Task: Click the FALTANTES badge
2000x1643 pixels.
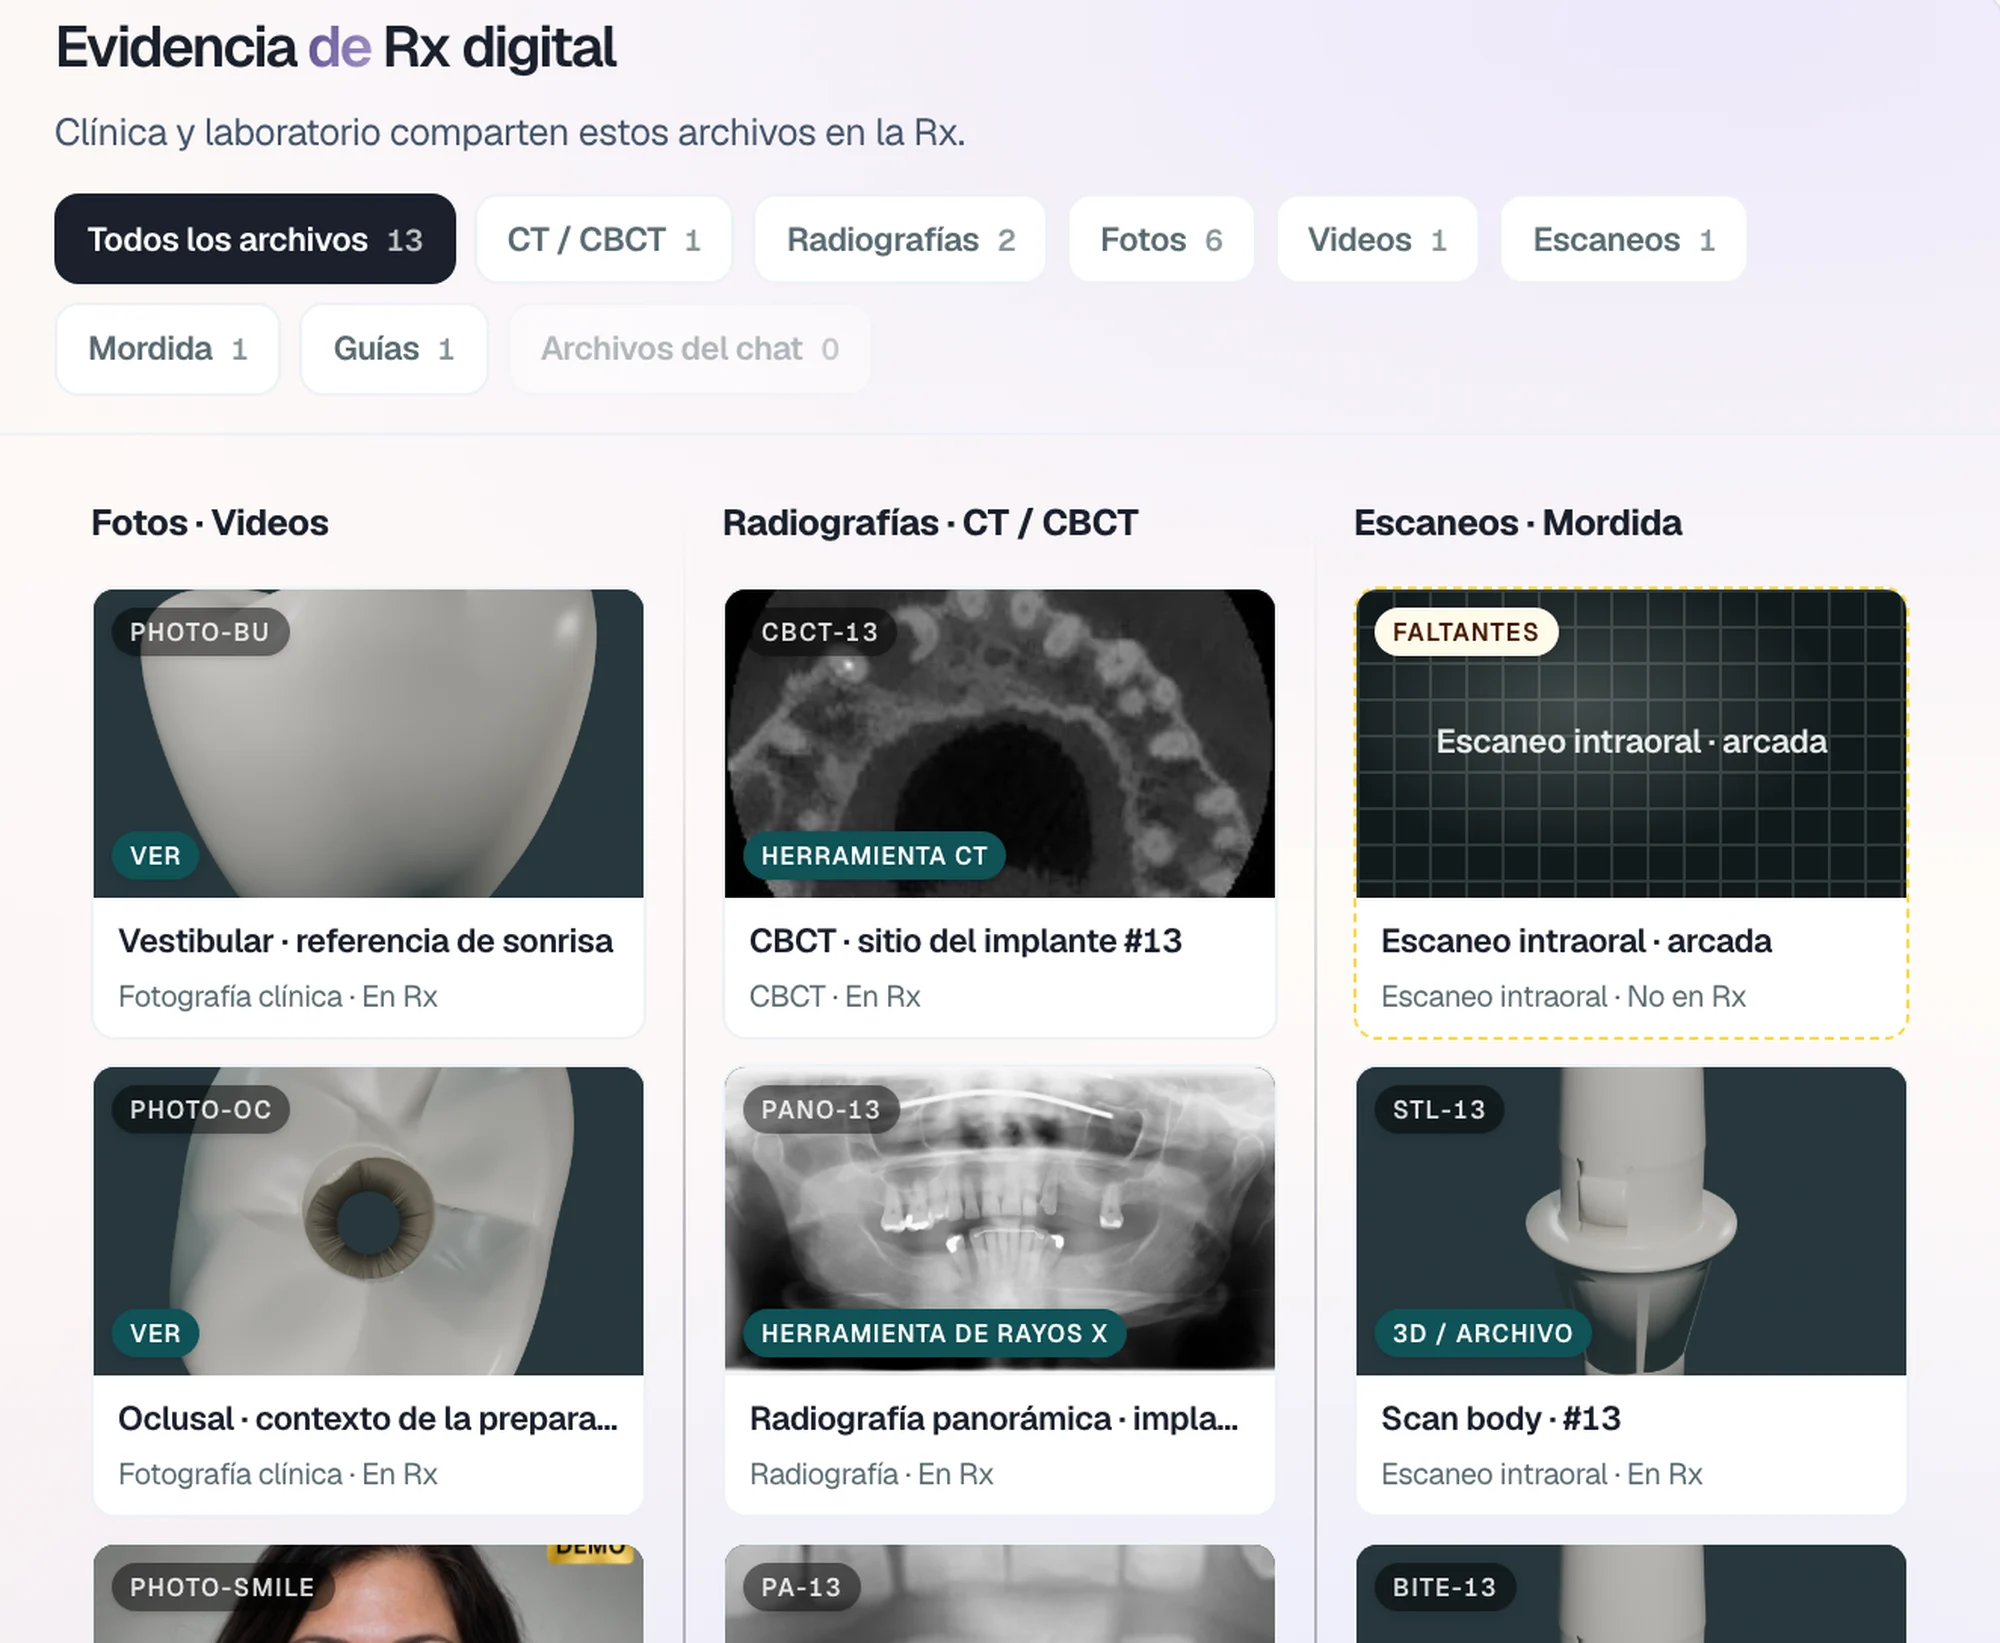Action: coord(1466,632)
